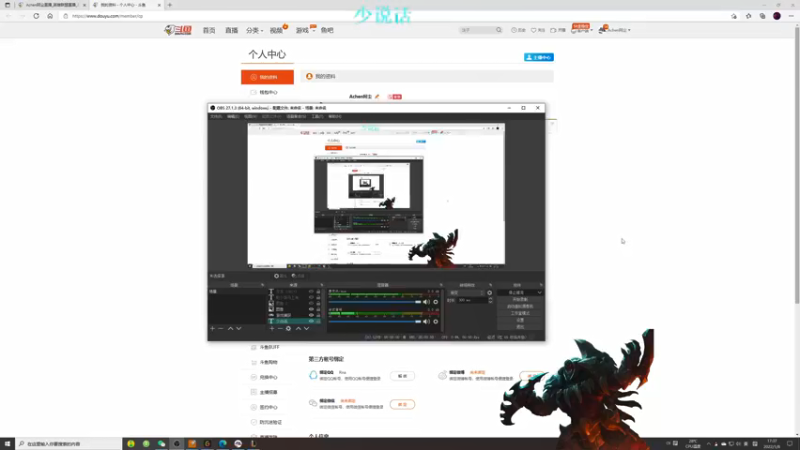Click the blue 主播中心 button
The height and width of the screenshot is (450, 800).
[x=539, y=57]
